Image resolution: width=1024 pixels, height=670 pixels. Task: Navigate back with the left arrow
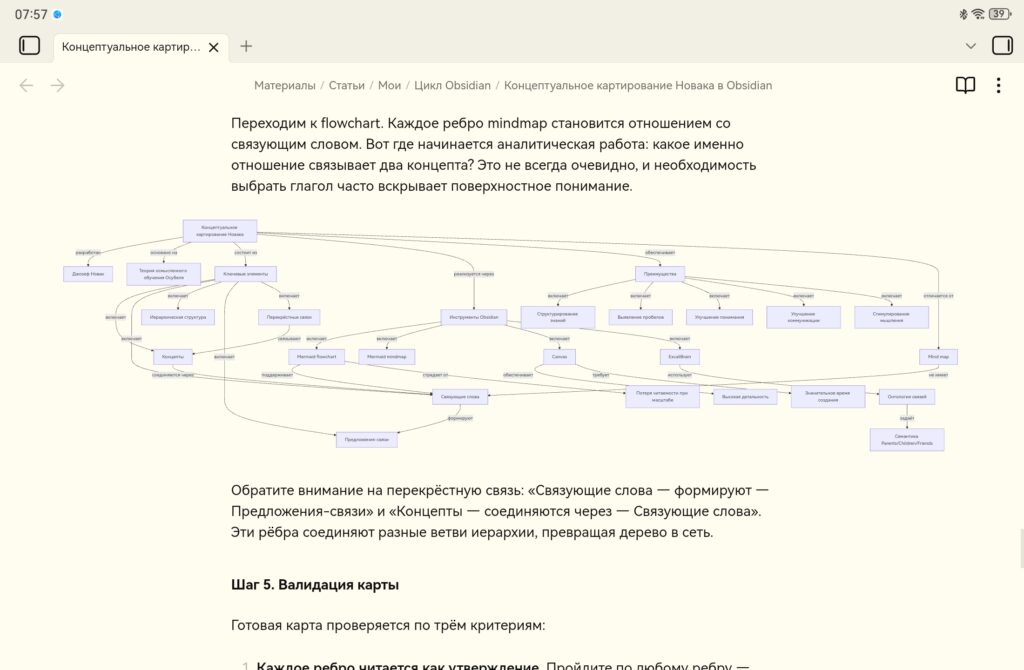pyautogui.click(x=26, y=86)
